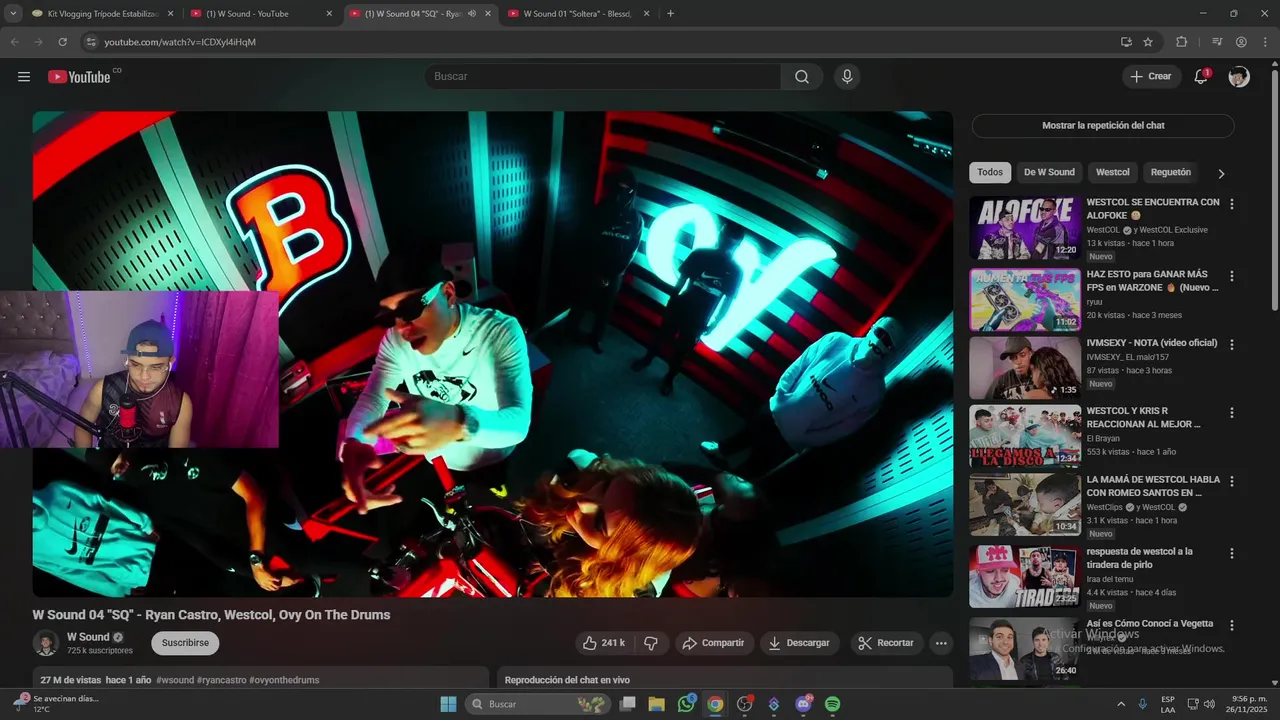Open options for IVMSEXY - NOTA video

[x=1232, y=345]
